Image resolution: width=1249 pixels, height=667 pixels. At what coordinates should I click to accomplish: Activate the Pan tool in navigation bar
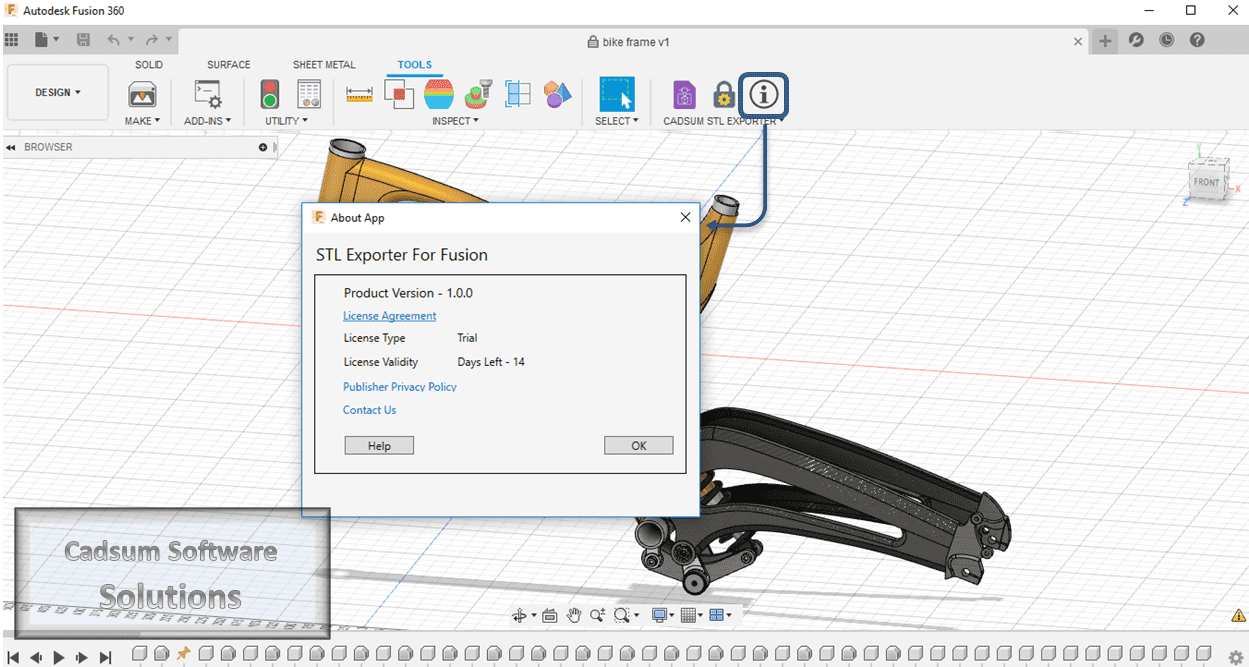[573, 615]
